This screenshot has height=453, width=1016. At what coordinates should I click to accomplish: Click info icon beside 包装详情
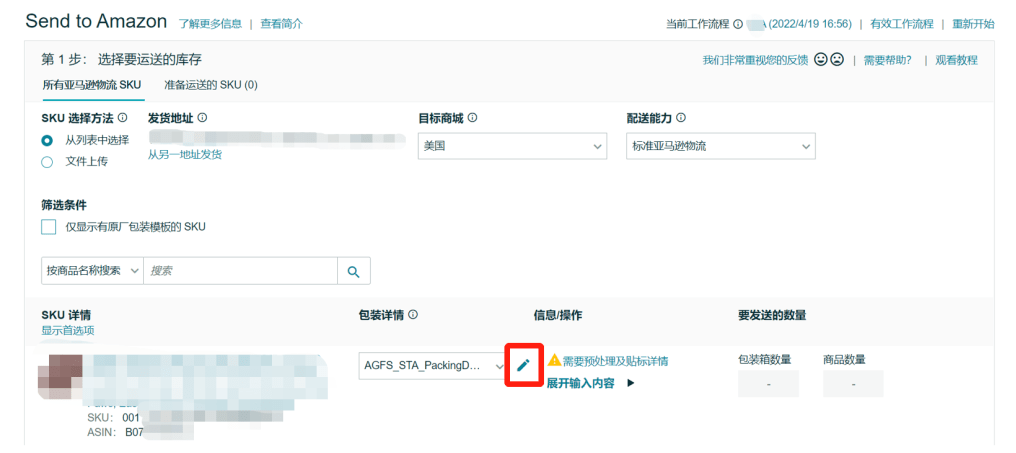413,315
